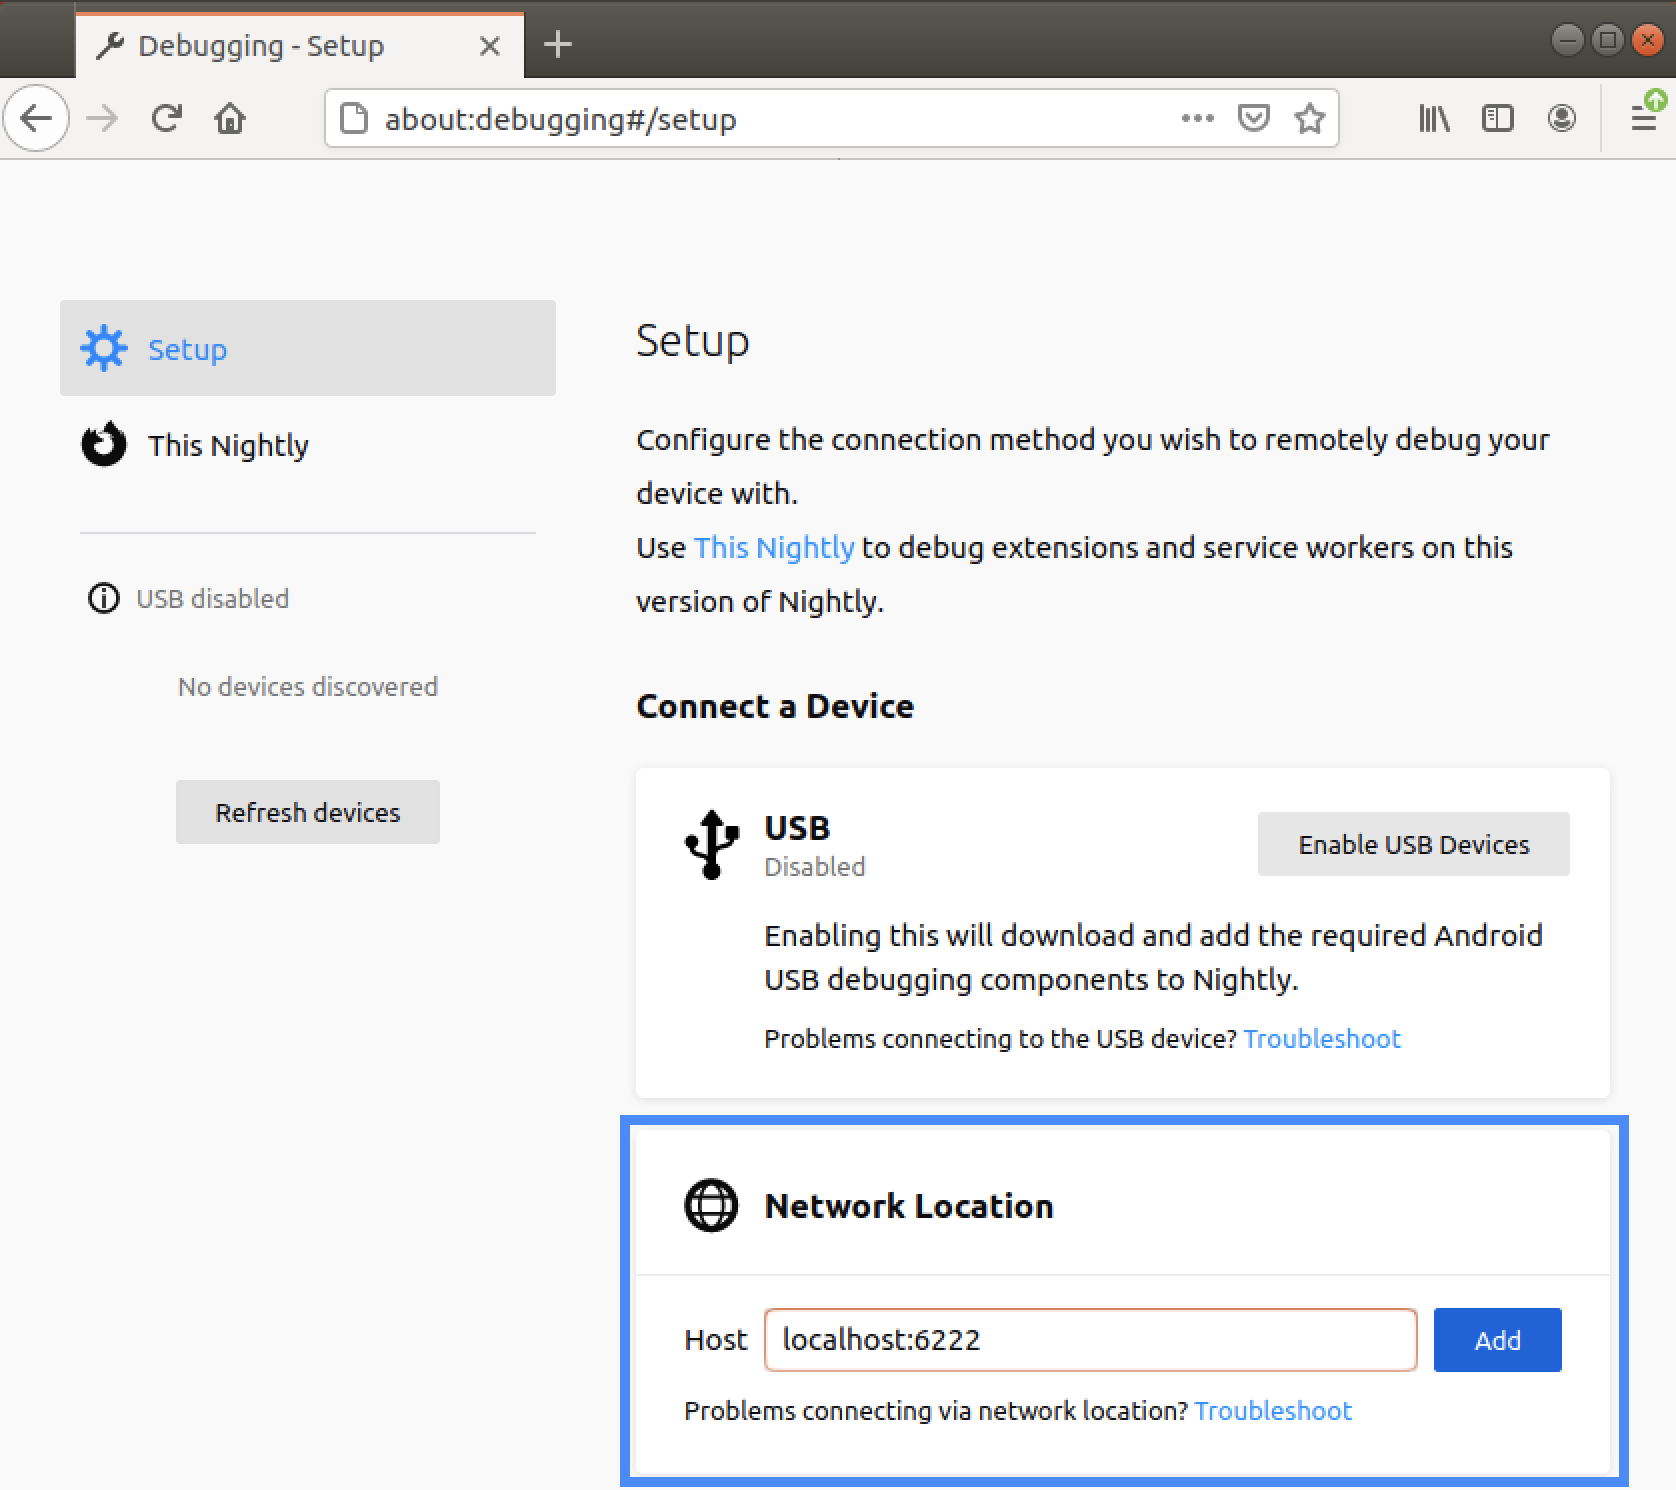Open page actions three-dot menu
Screen dimensions: 1676x1490
click(1197, 119)
